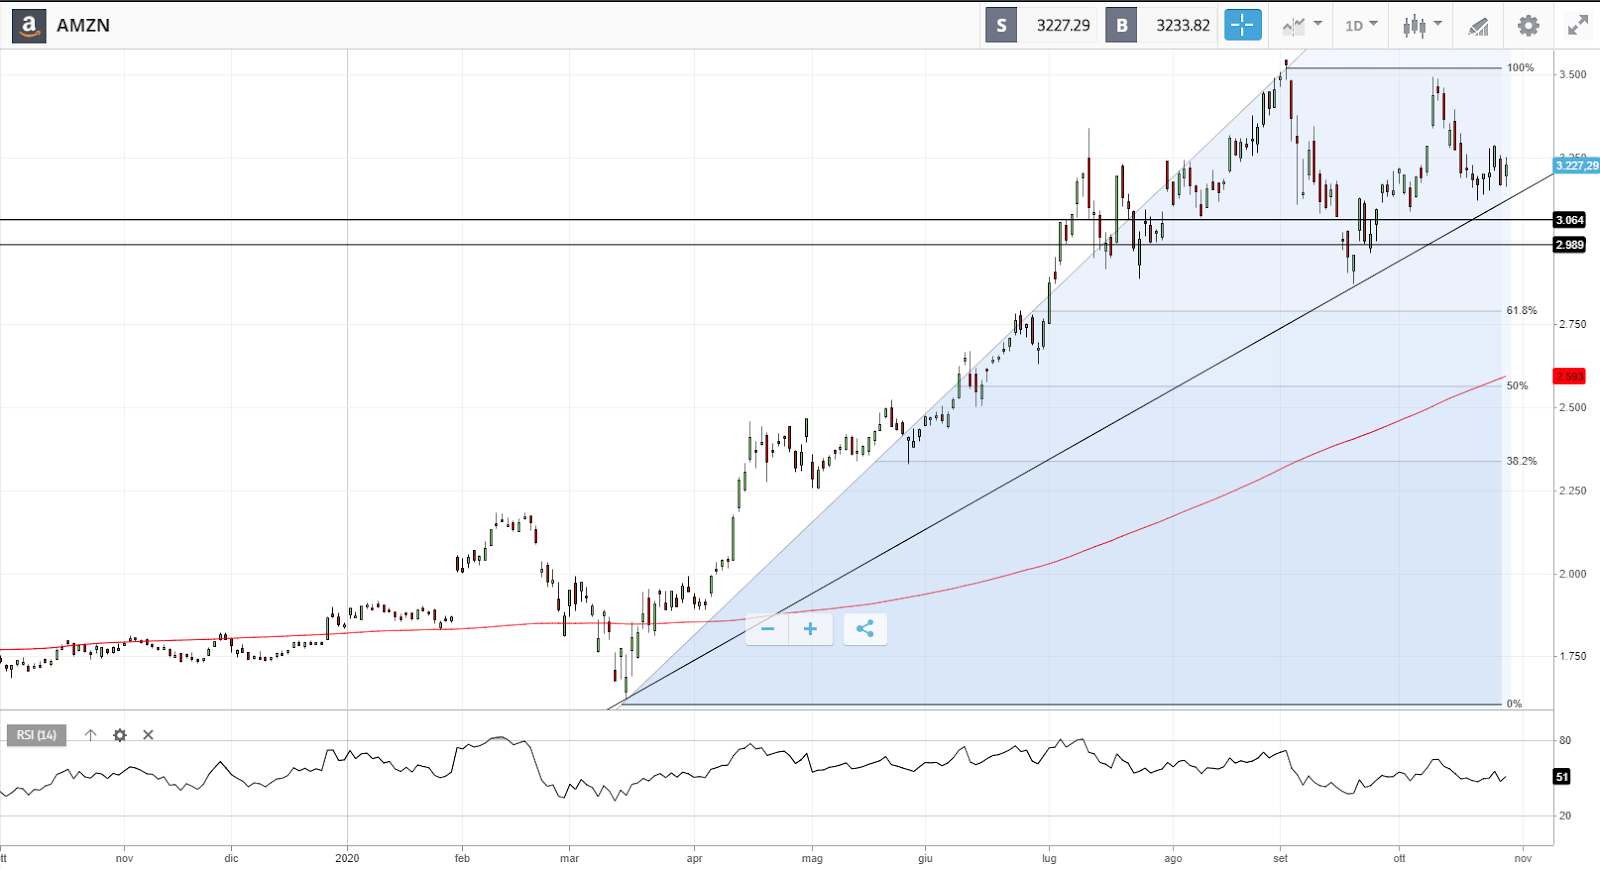Open the 1D timeframe dropdown
Image resolution: width=1600 pixels, height=870 pixels.
tap(1361, 25)
